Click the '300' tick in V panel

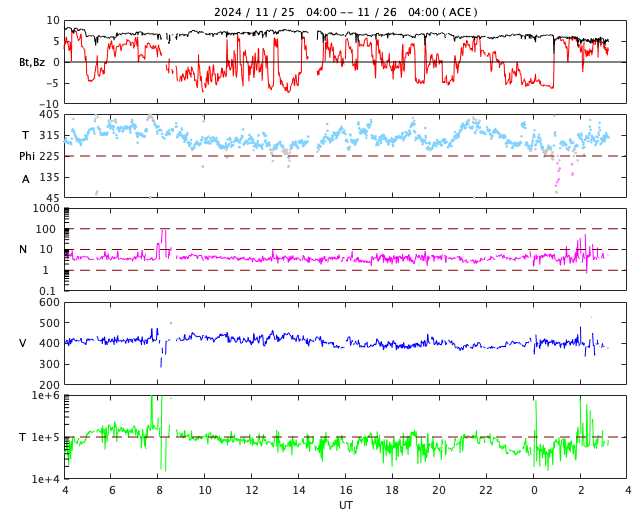pyautogui.click(x=49, y=364)
